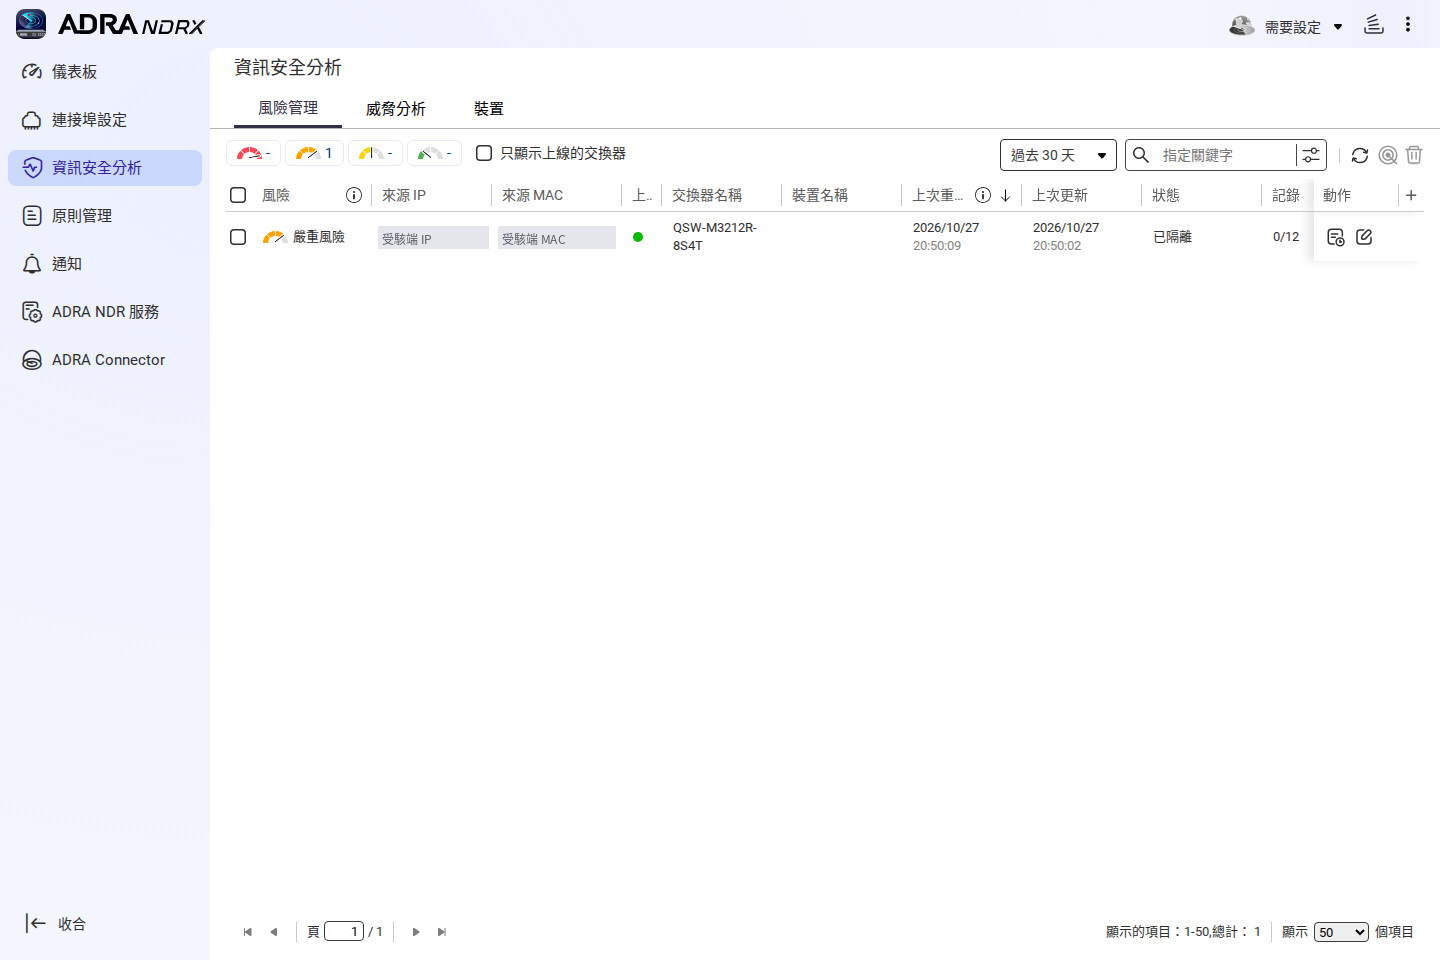Viewport: 1440px width, 960px height.
Task: Select 資訊安全分析 in the sidebar
Action: click(105, 168)
